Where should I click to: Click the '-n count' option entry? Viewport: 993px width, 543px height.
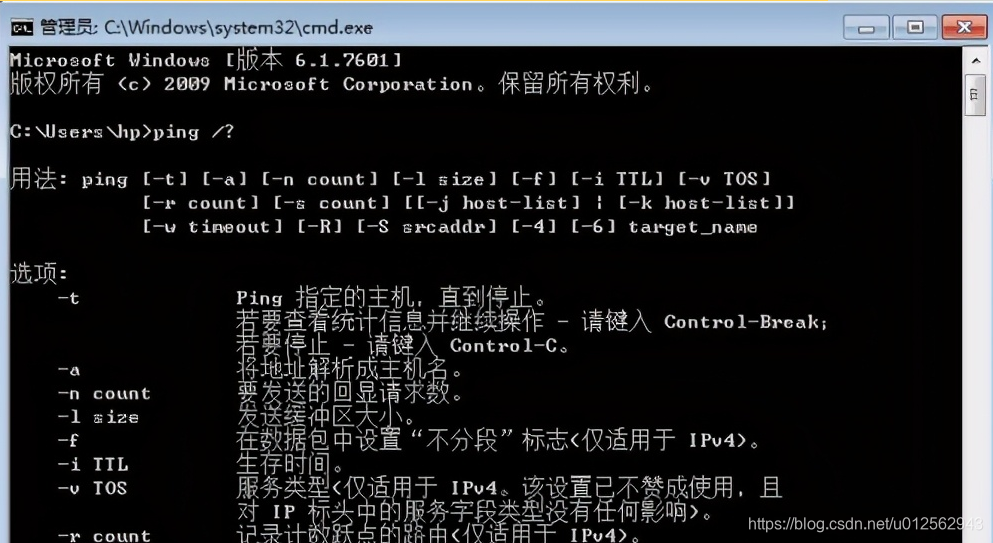104,393
